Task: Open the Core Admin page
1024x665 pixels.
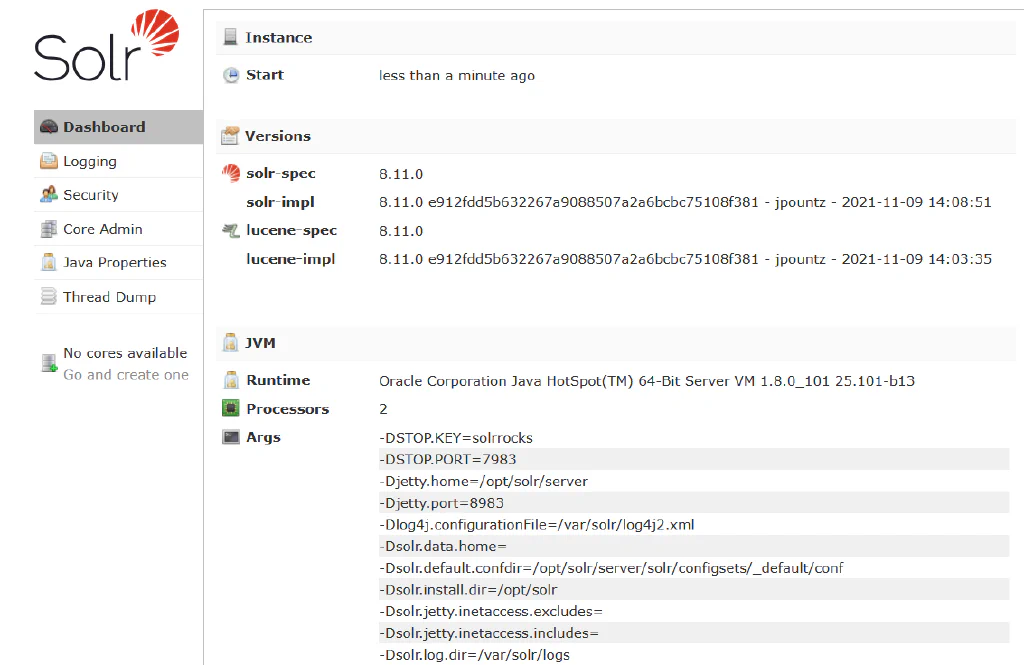Action: [118, 229]
